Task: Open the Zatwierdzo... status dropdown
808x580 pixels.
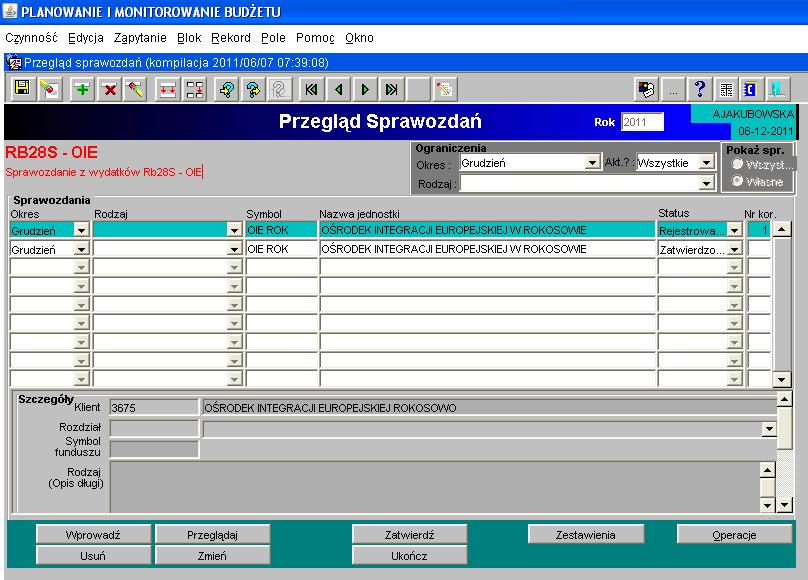Action: pos(734,250)
